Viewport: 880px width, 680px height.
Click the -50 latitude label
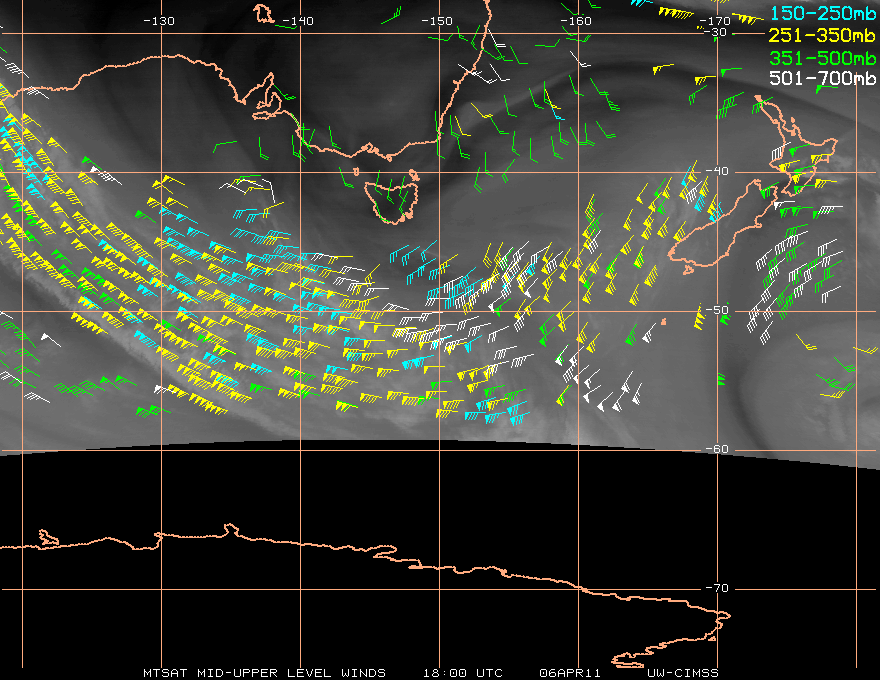click(717, 310)
